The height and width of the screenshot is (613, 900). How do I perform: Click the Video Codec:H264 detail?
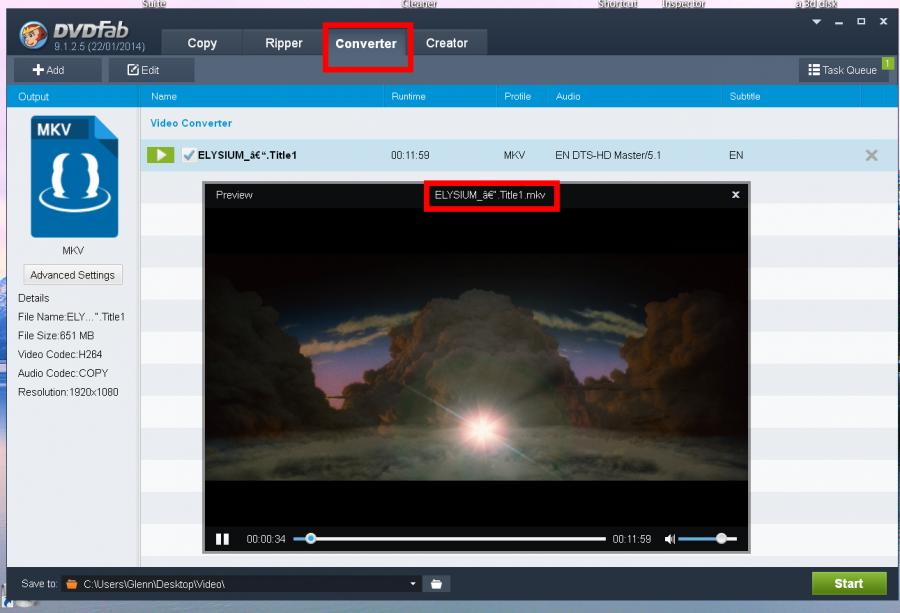click(x=60, y=354)
